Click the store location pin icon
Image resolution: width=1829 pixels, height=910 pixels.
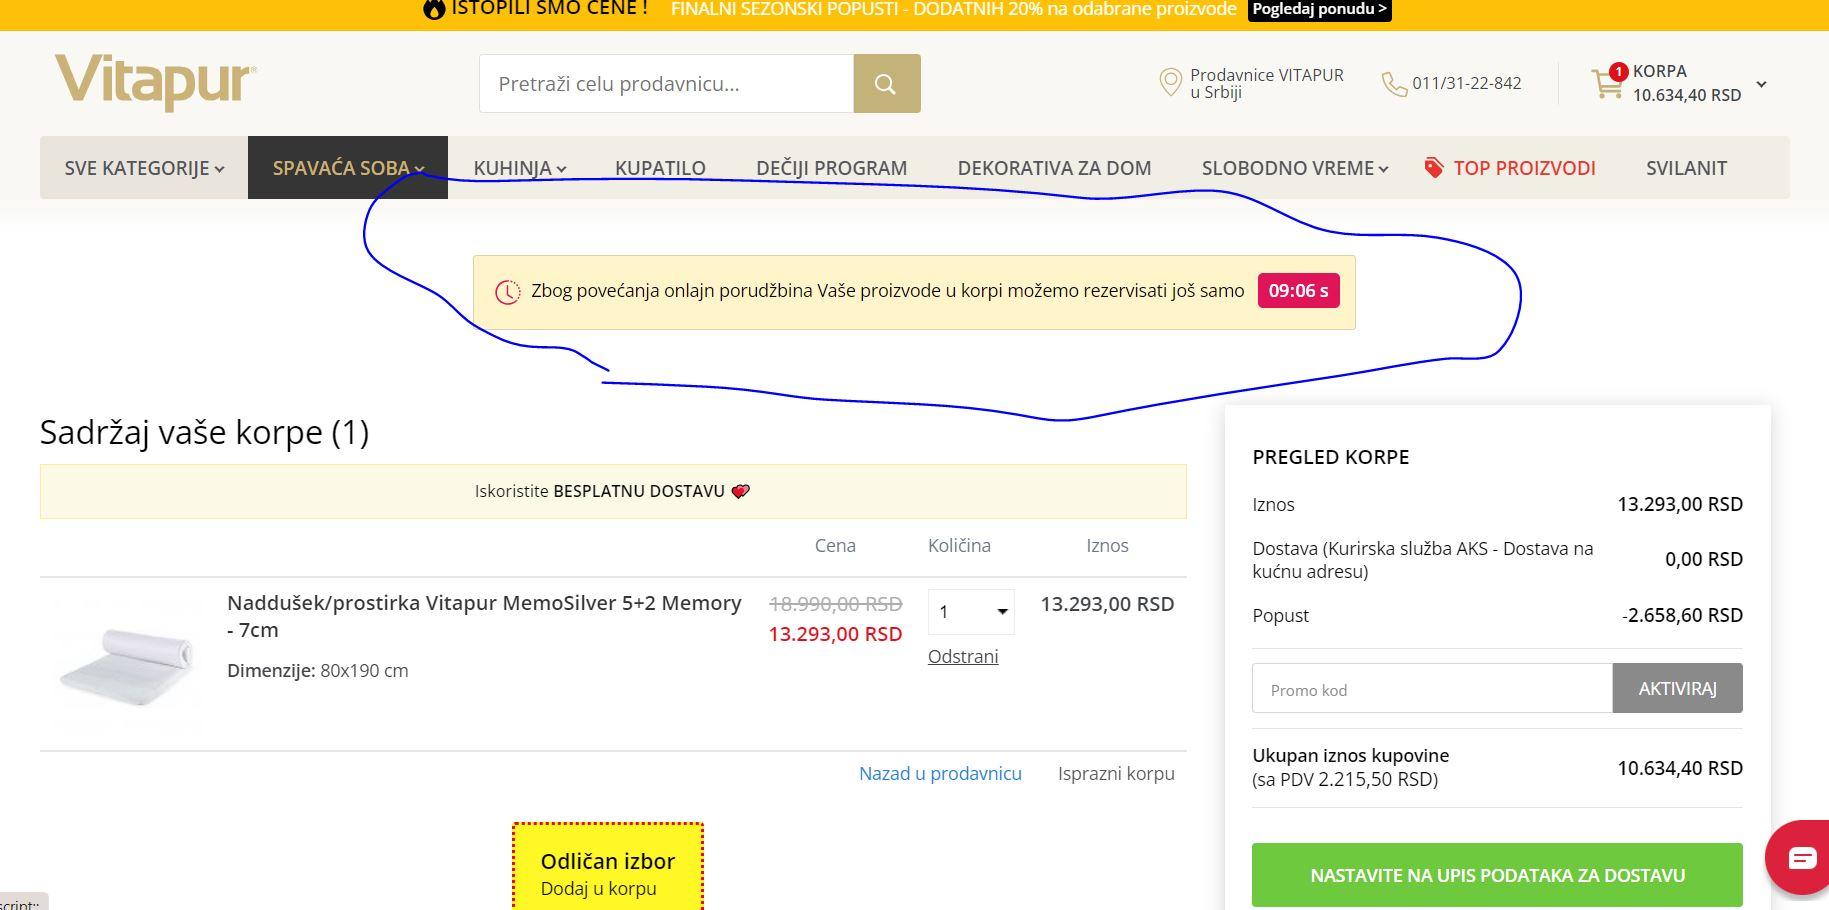1170,83
